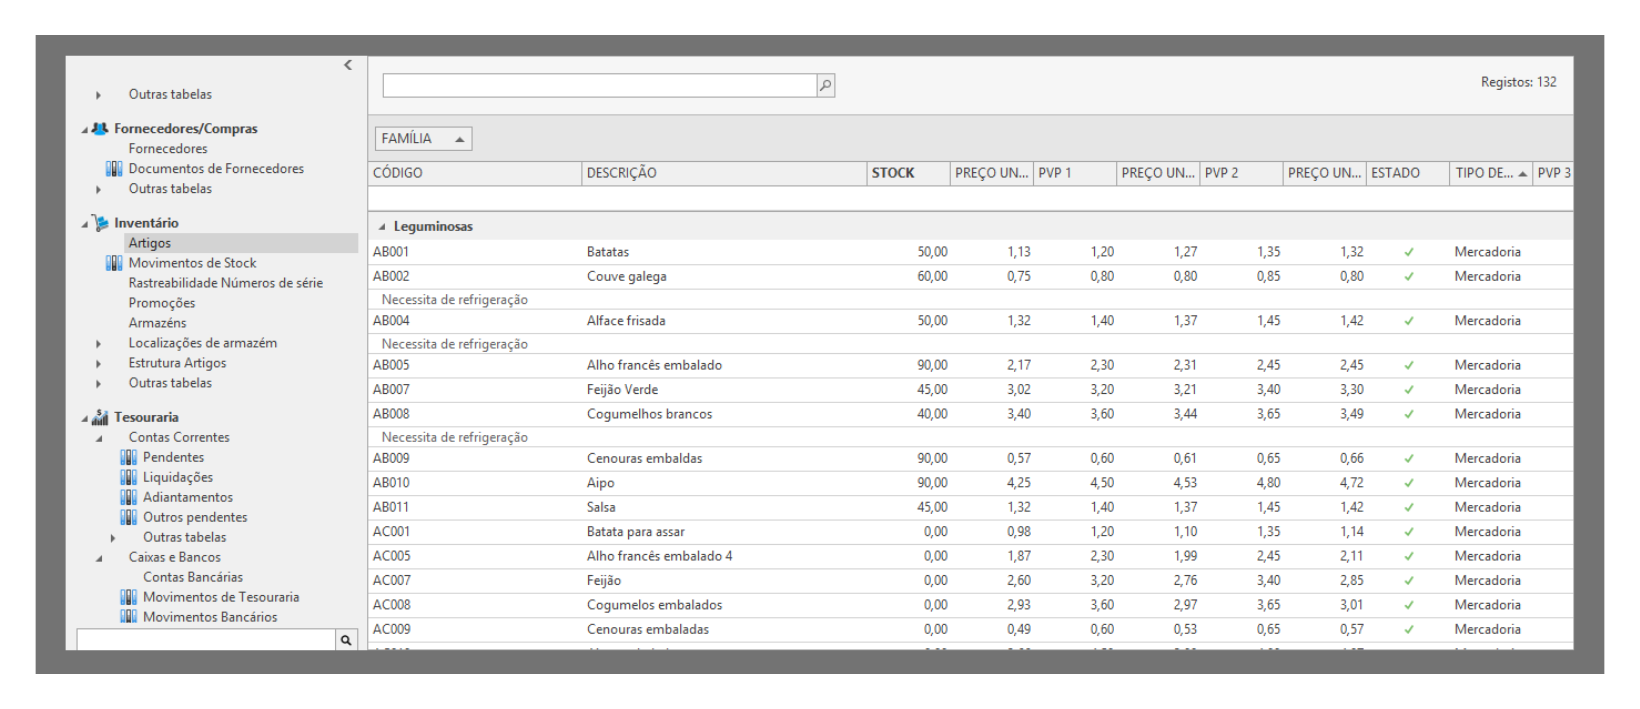Open Armazéns in the Inventário menu

coord(157,323)
